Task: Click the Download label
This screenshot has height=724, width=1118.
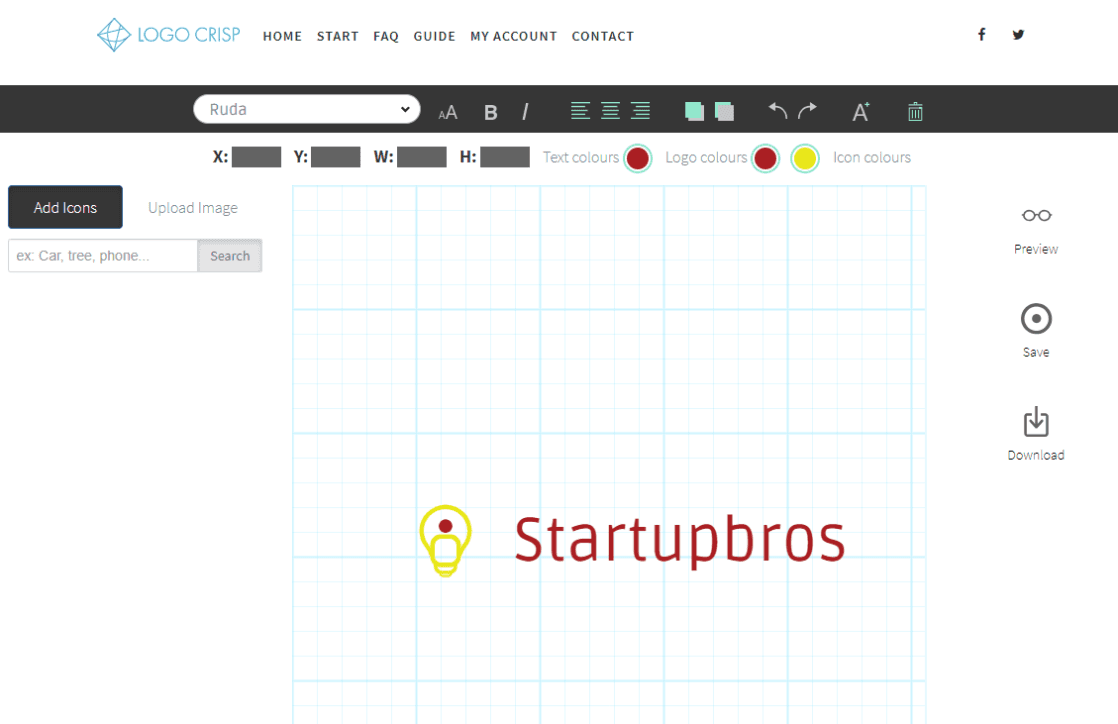Action: [x=1036, y=455]
